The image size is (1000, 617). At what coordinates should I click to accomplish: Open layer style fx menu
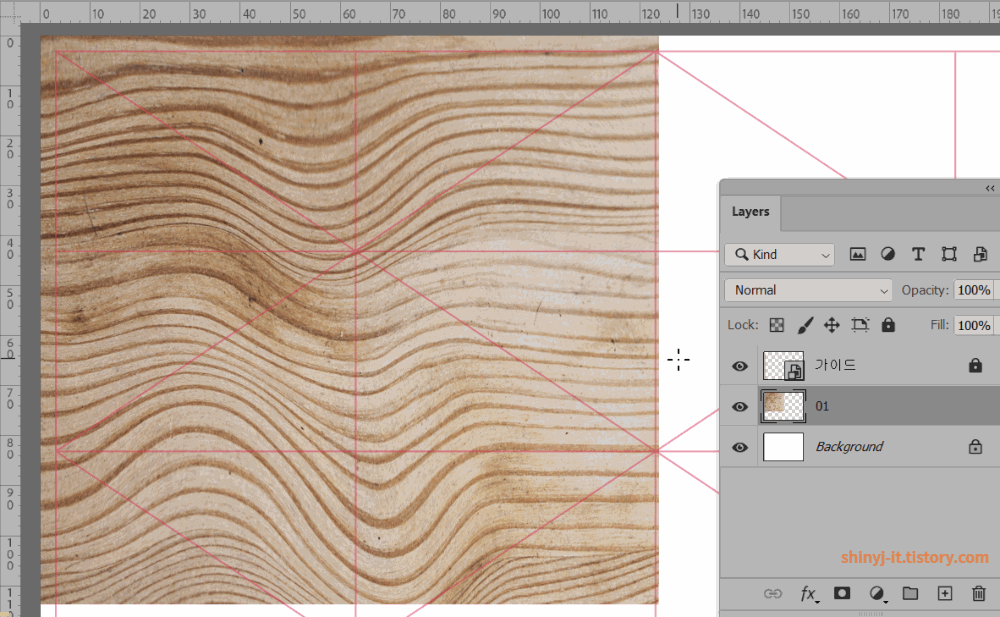click(x=809, y=594)
